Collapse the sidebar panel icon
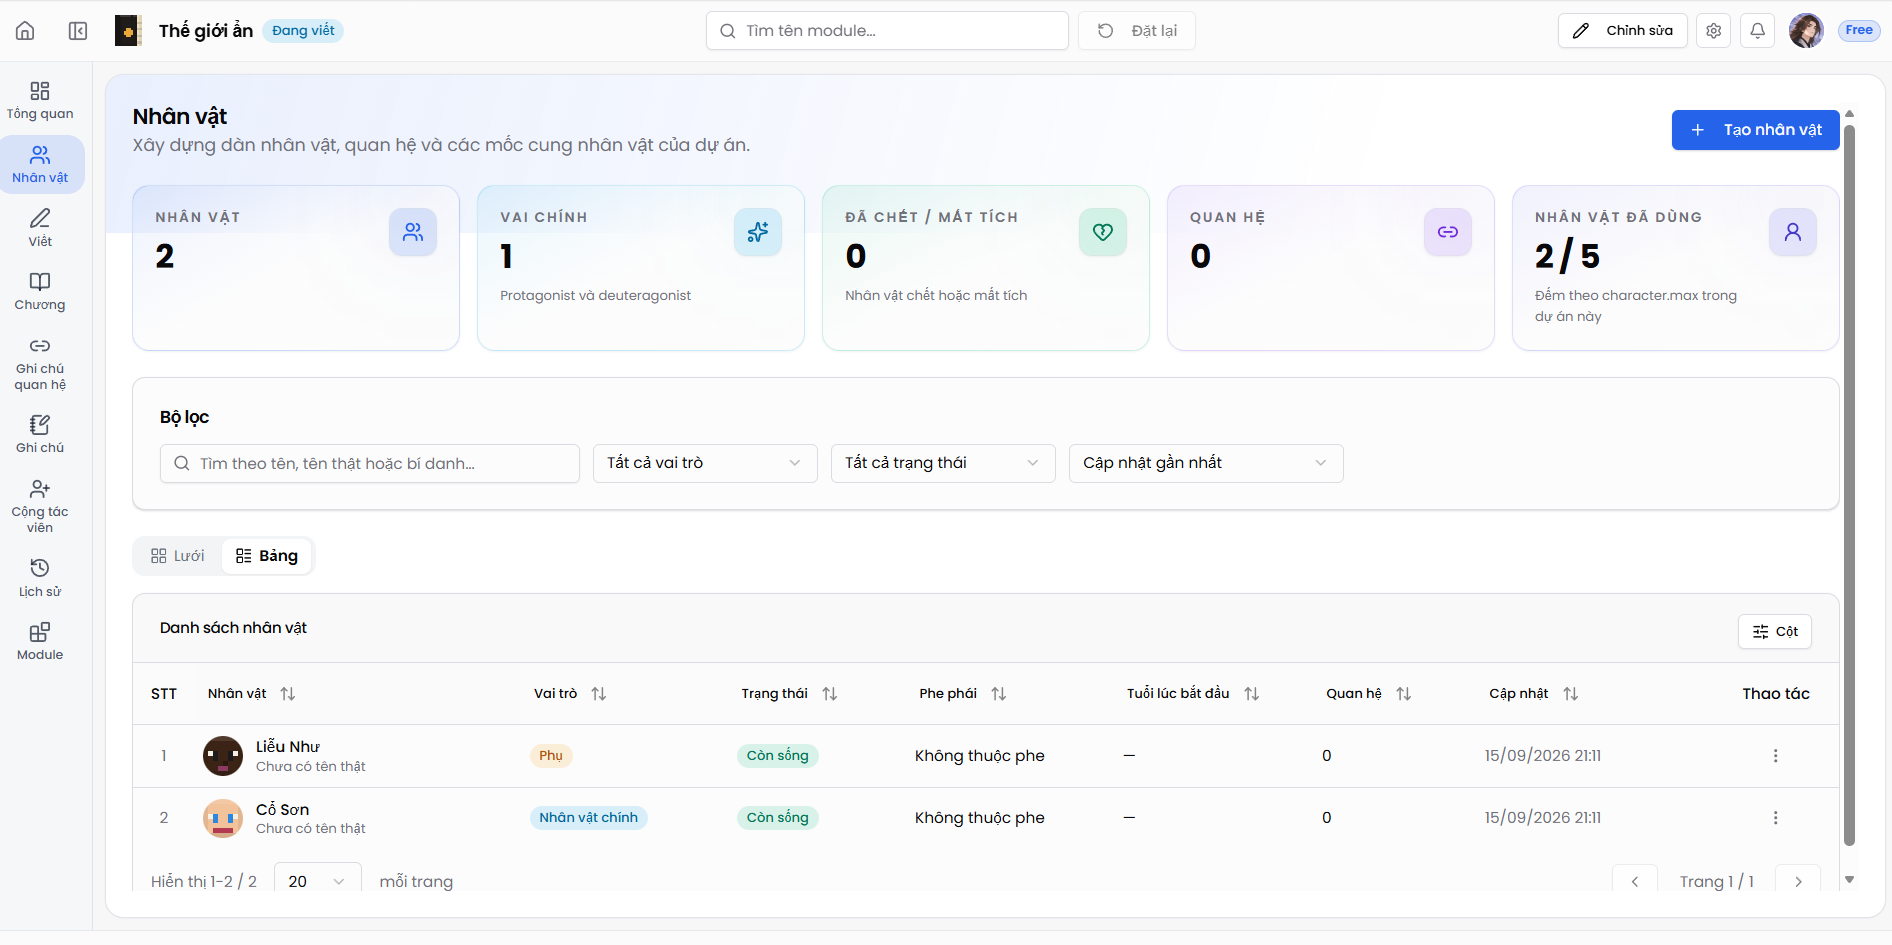This screenshot has width=1892, height=945. pyautogui.click(x=78, y=31)
